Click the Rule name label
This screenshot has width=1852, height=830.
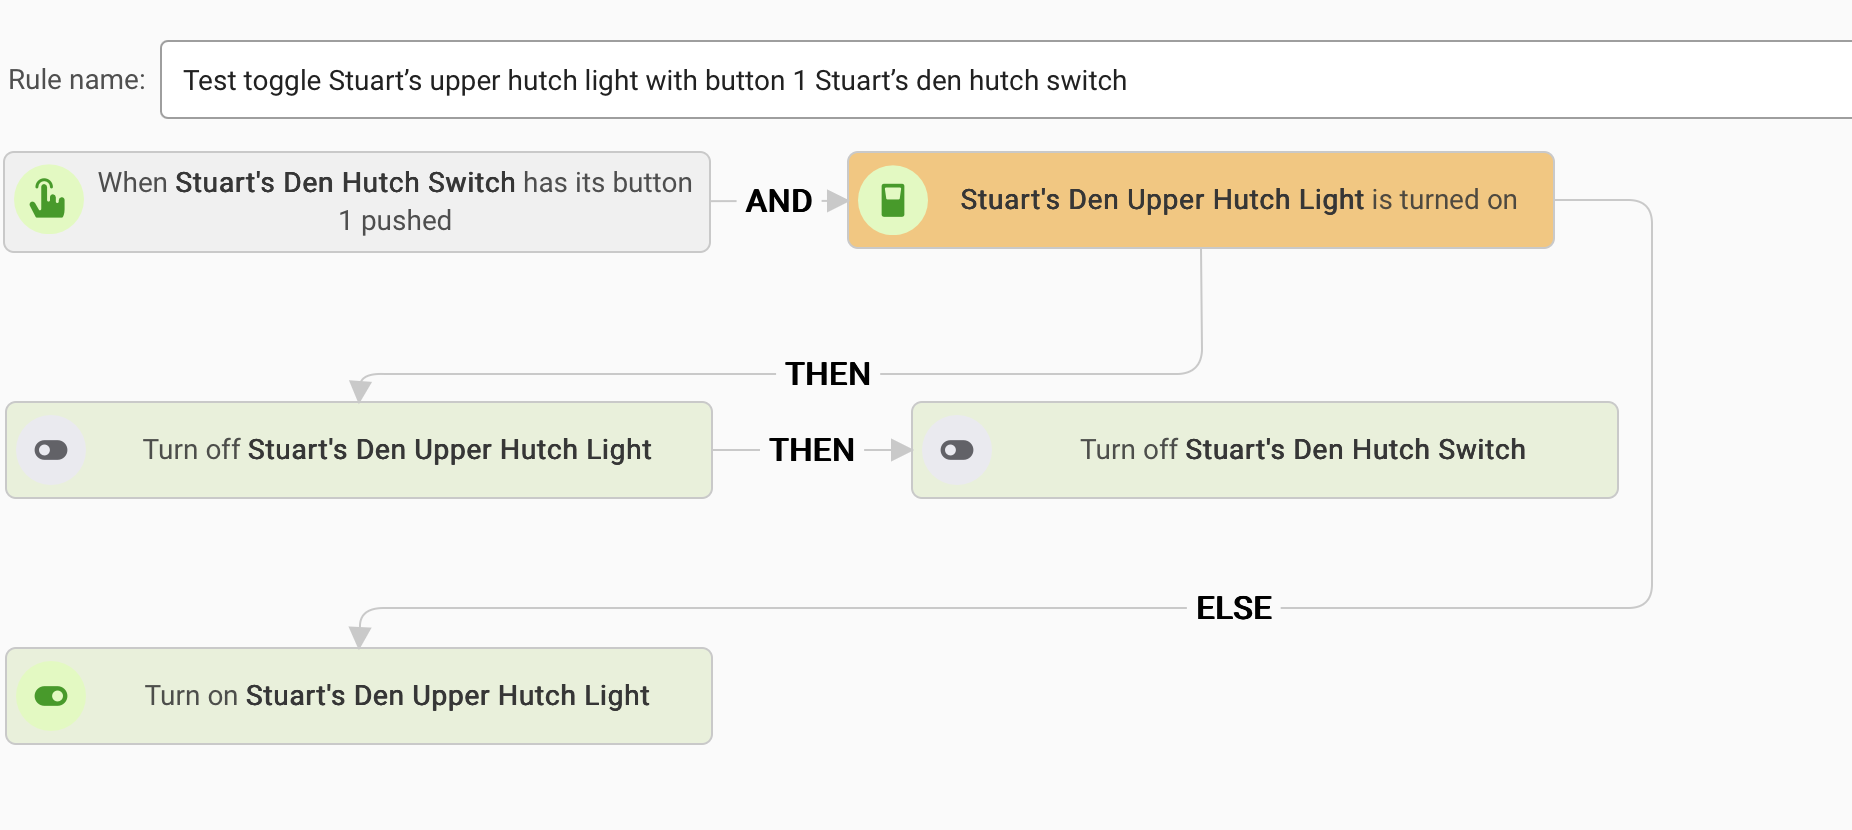[x=77, y=80]
